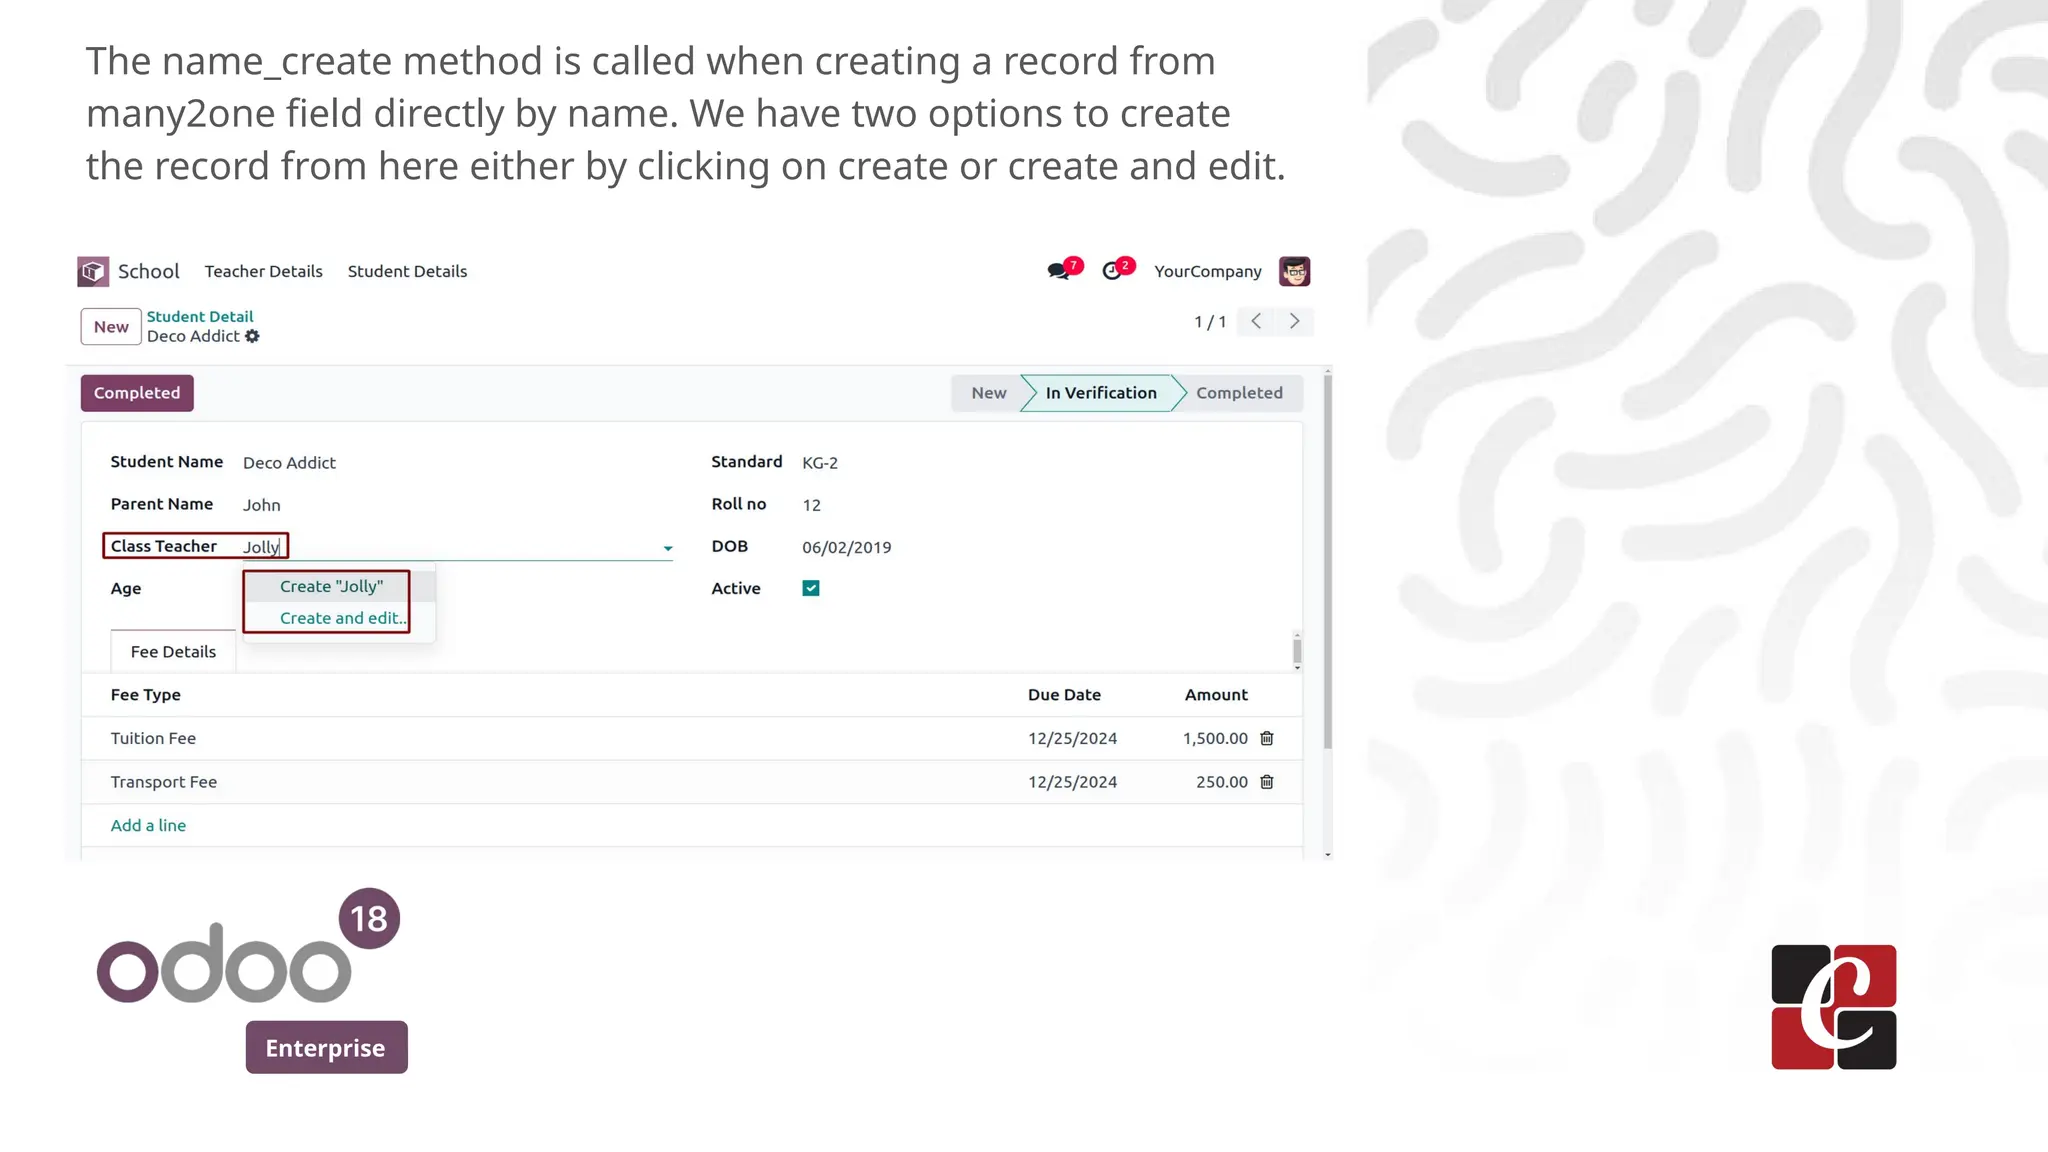Switch company via YourCompany
The height and width of the screenshot is (1152, 2048).
(x=1208, y=271)
